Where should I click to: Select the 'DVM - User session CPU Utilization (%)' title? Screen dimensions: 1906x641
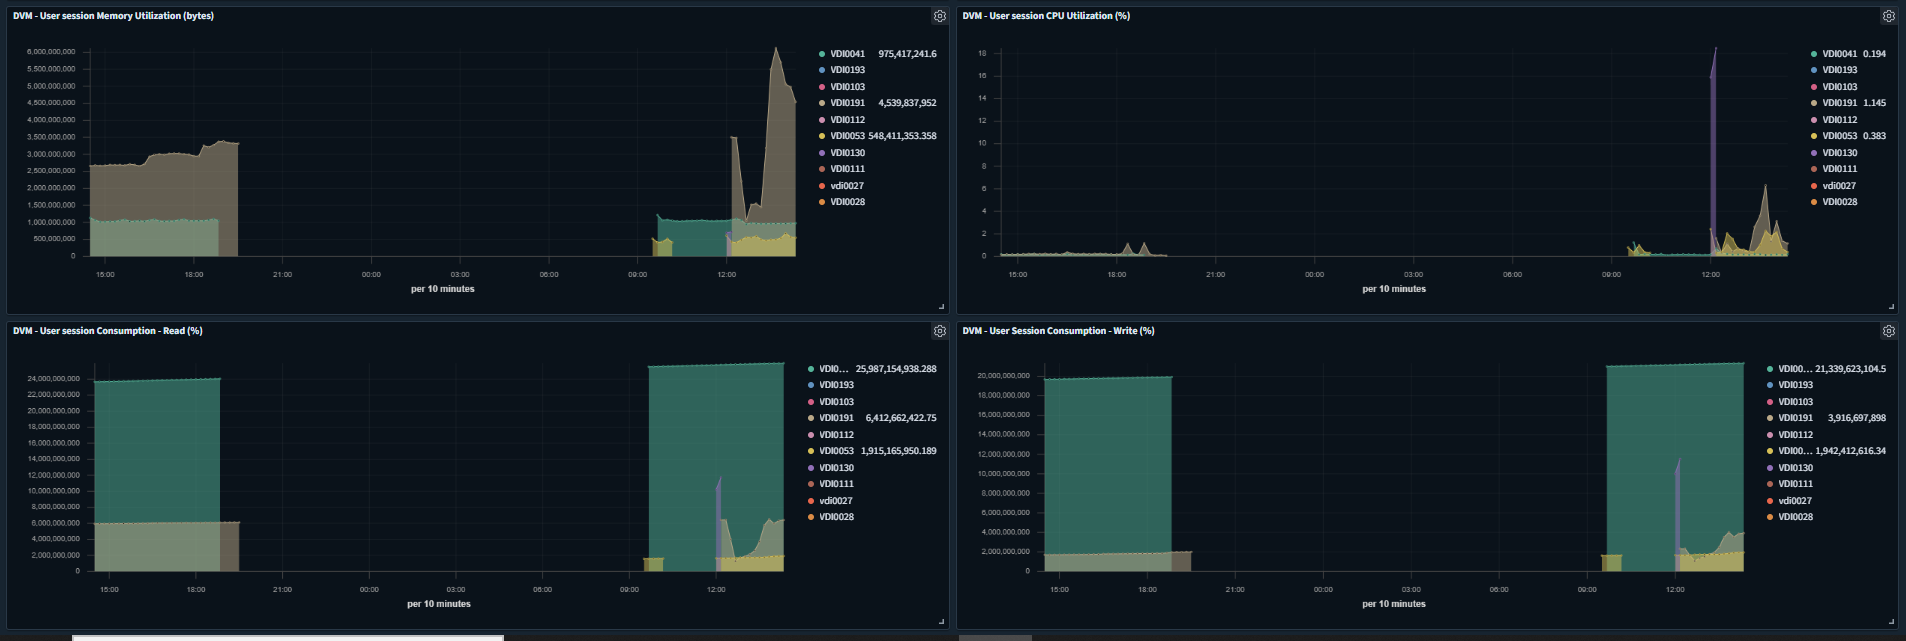(x=1046, y=16)
